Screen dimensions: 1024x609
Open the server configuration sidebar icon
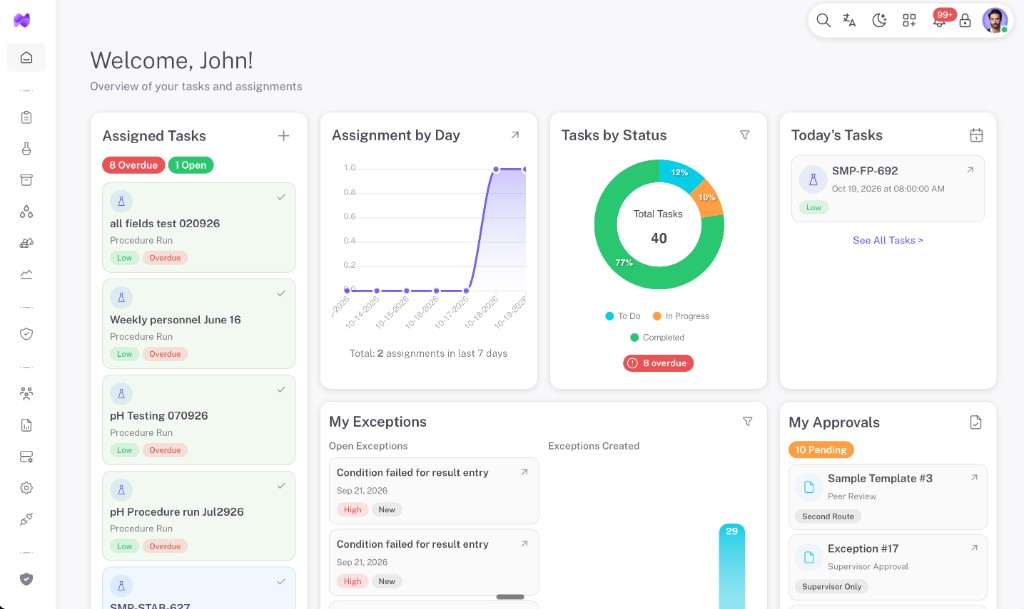click(26, 457)
